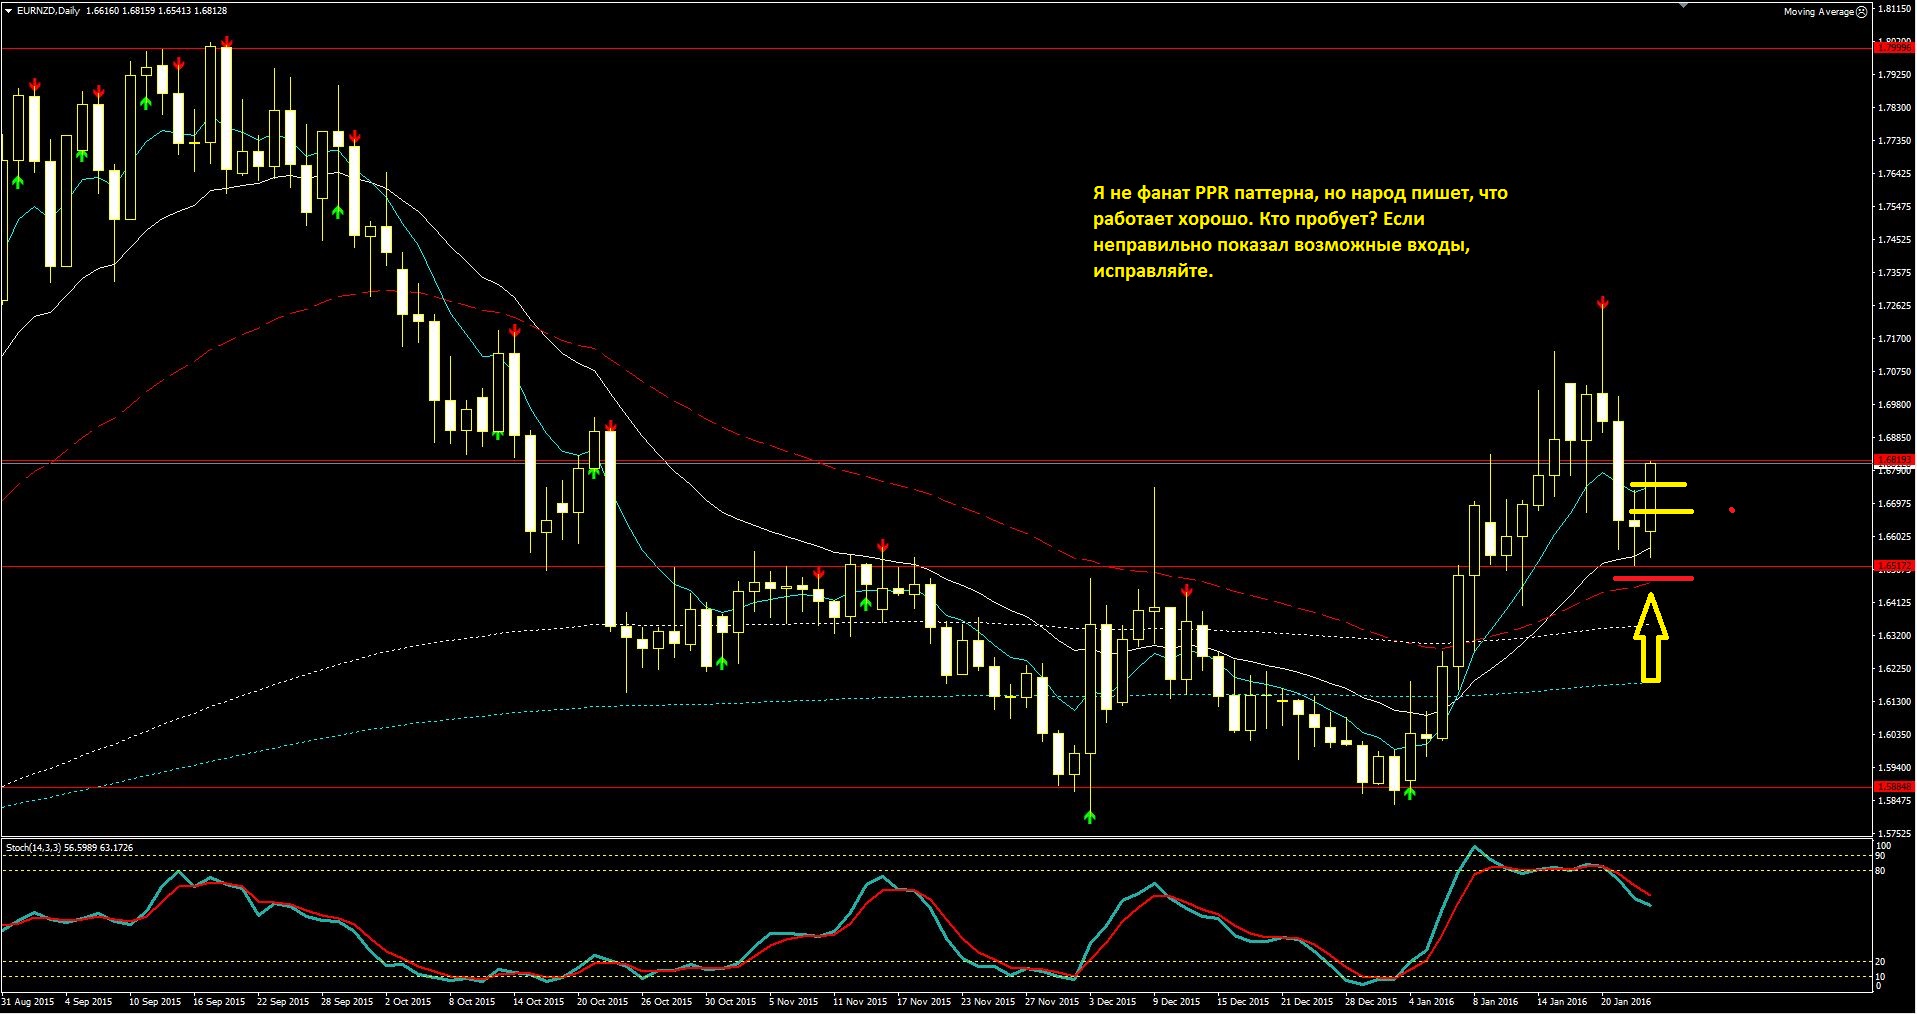The width and height of the screenshot is (1917, 1014).
Task: Click the 16 Sep 2015 date label
Action: tap(219, 1002)
